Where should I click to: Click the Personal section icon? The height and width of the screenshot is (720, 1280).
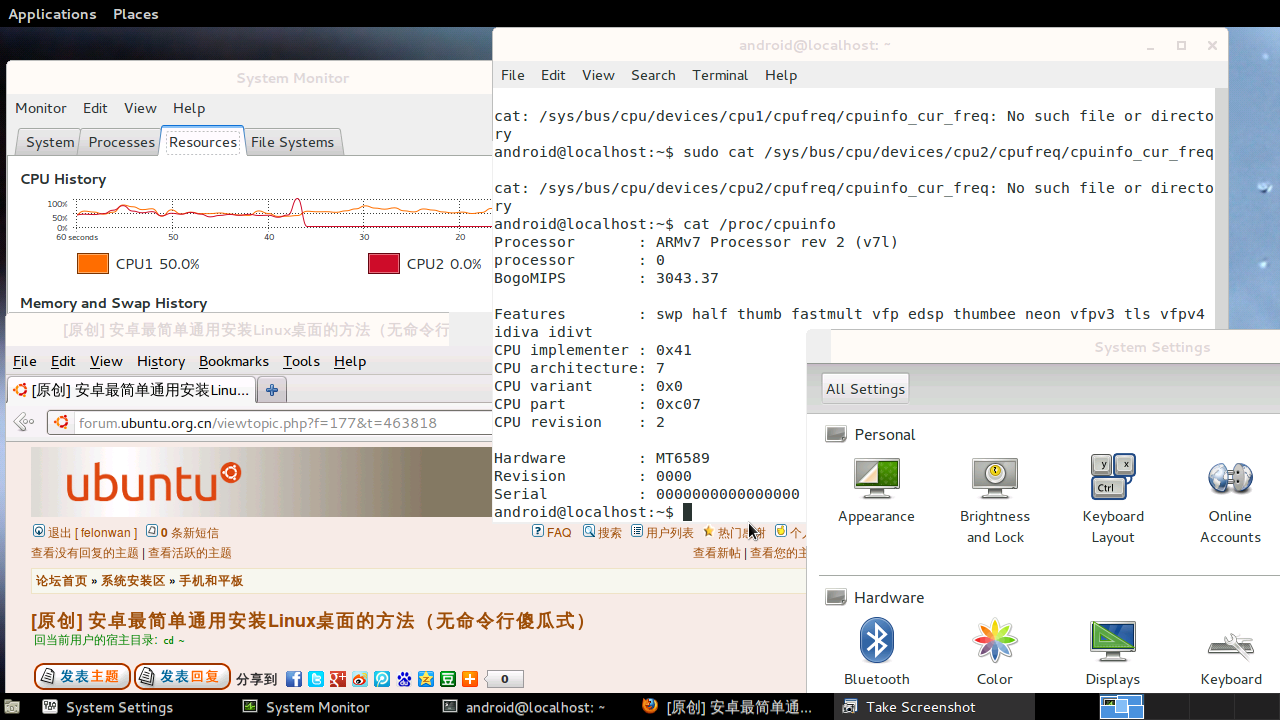point(836,434)
